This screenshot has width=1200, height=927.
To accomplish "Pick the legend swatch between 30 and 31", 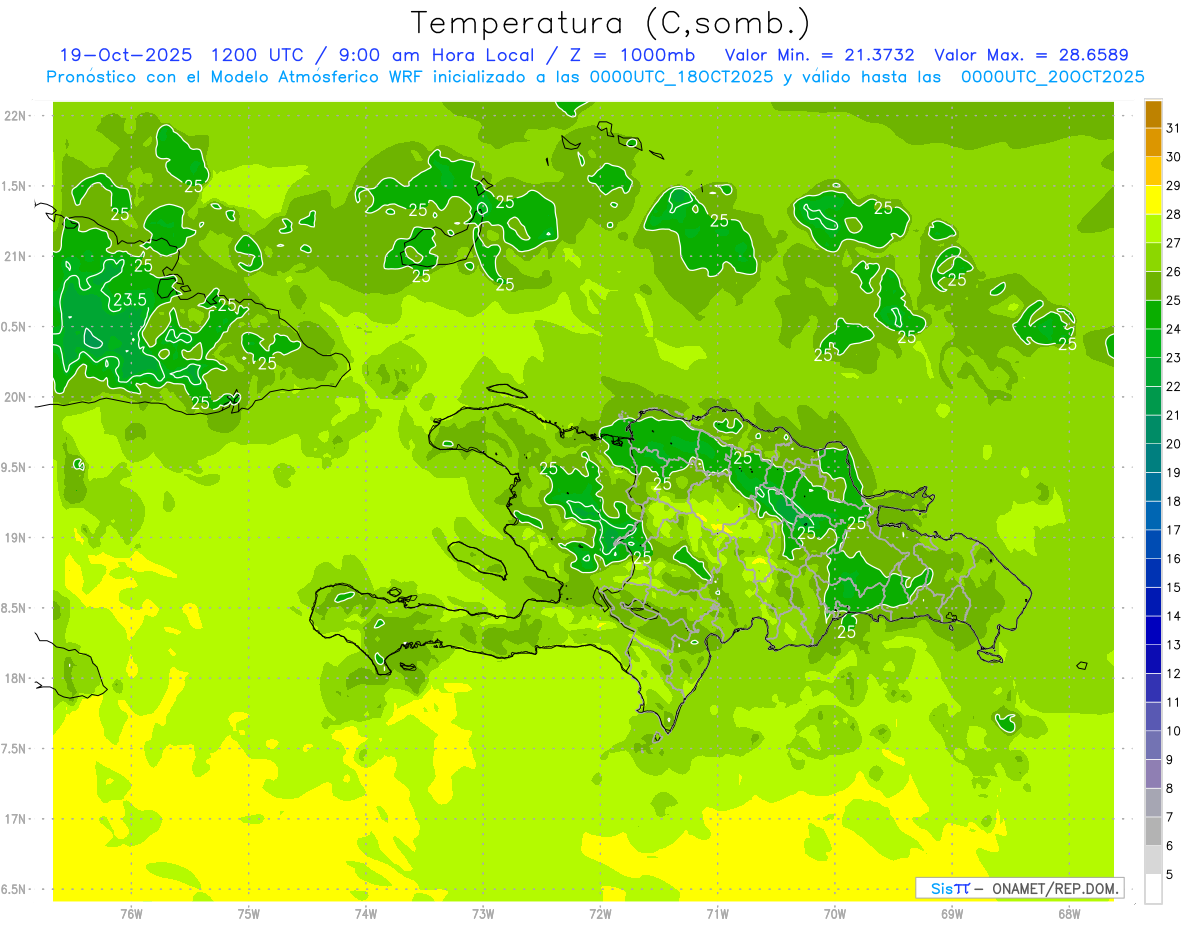I will (1154, 142).
